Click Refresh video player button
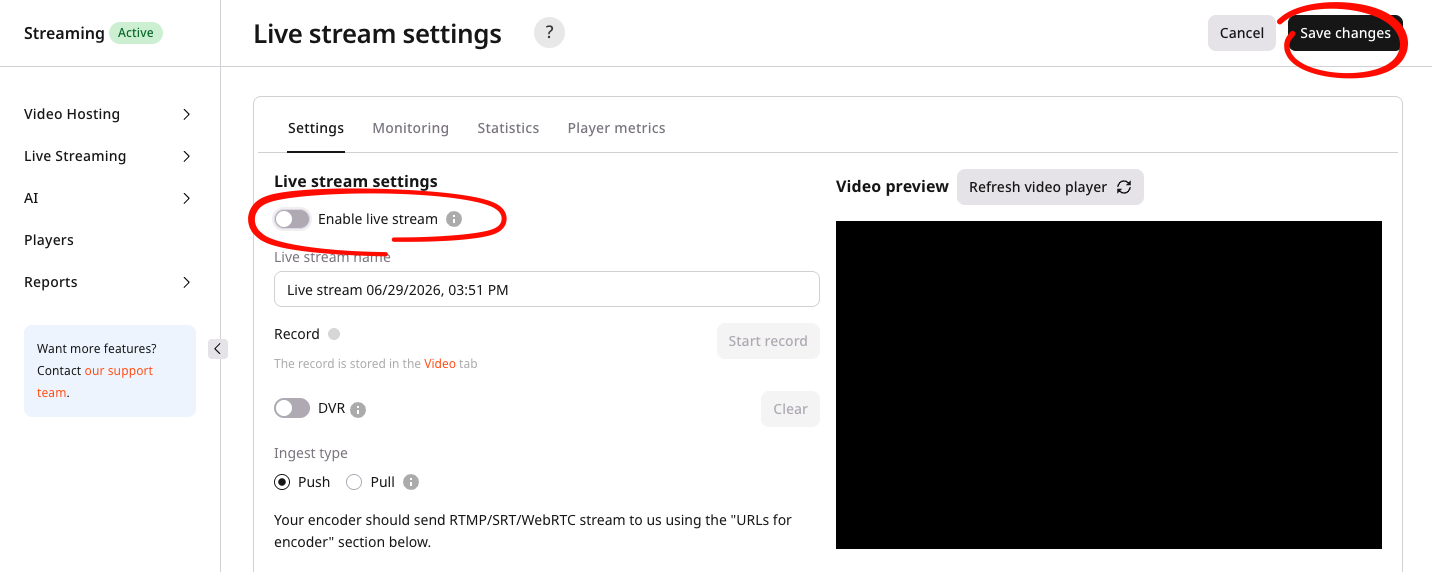 1050,187
